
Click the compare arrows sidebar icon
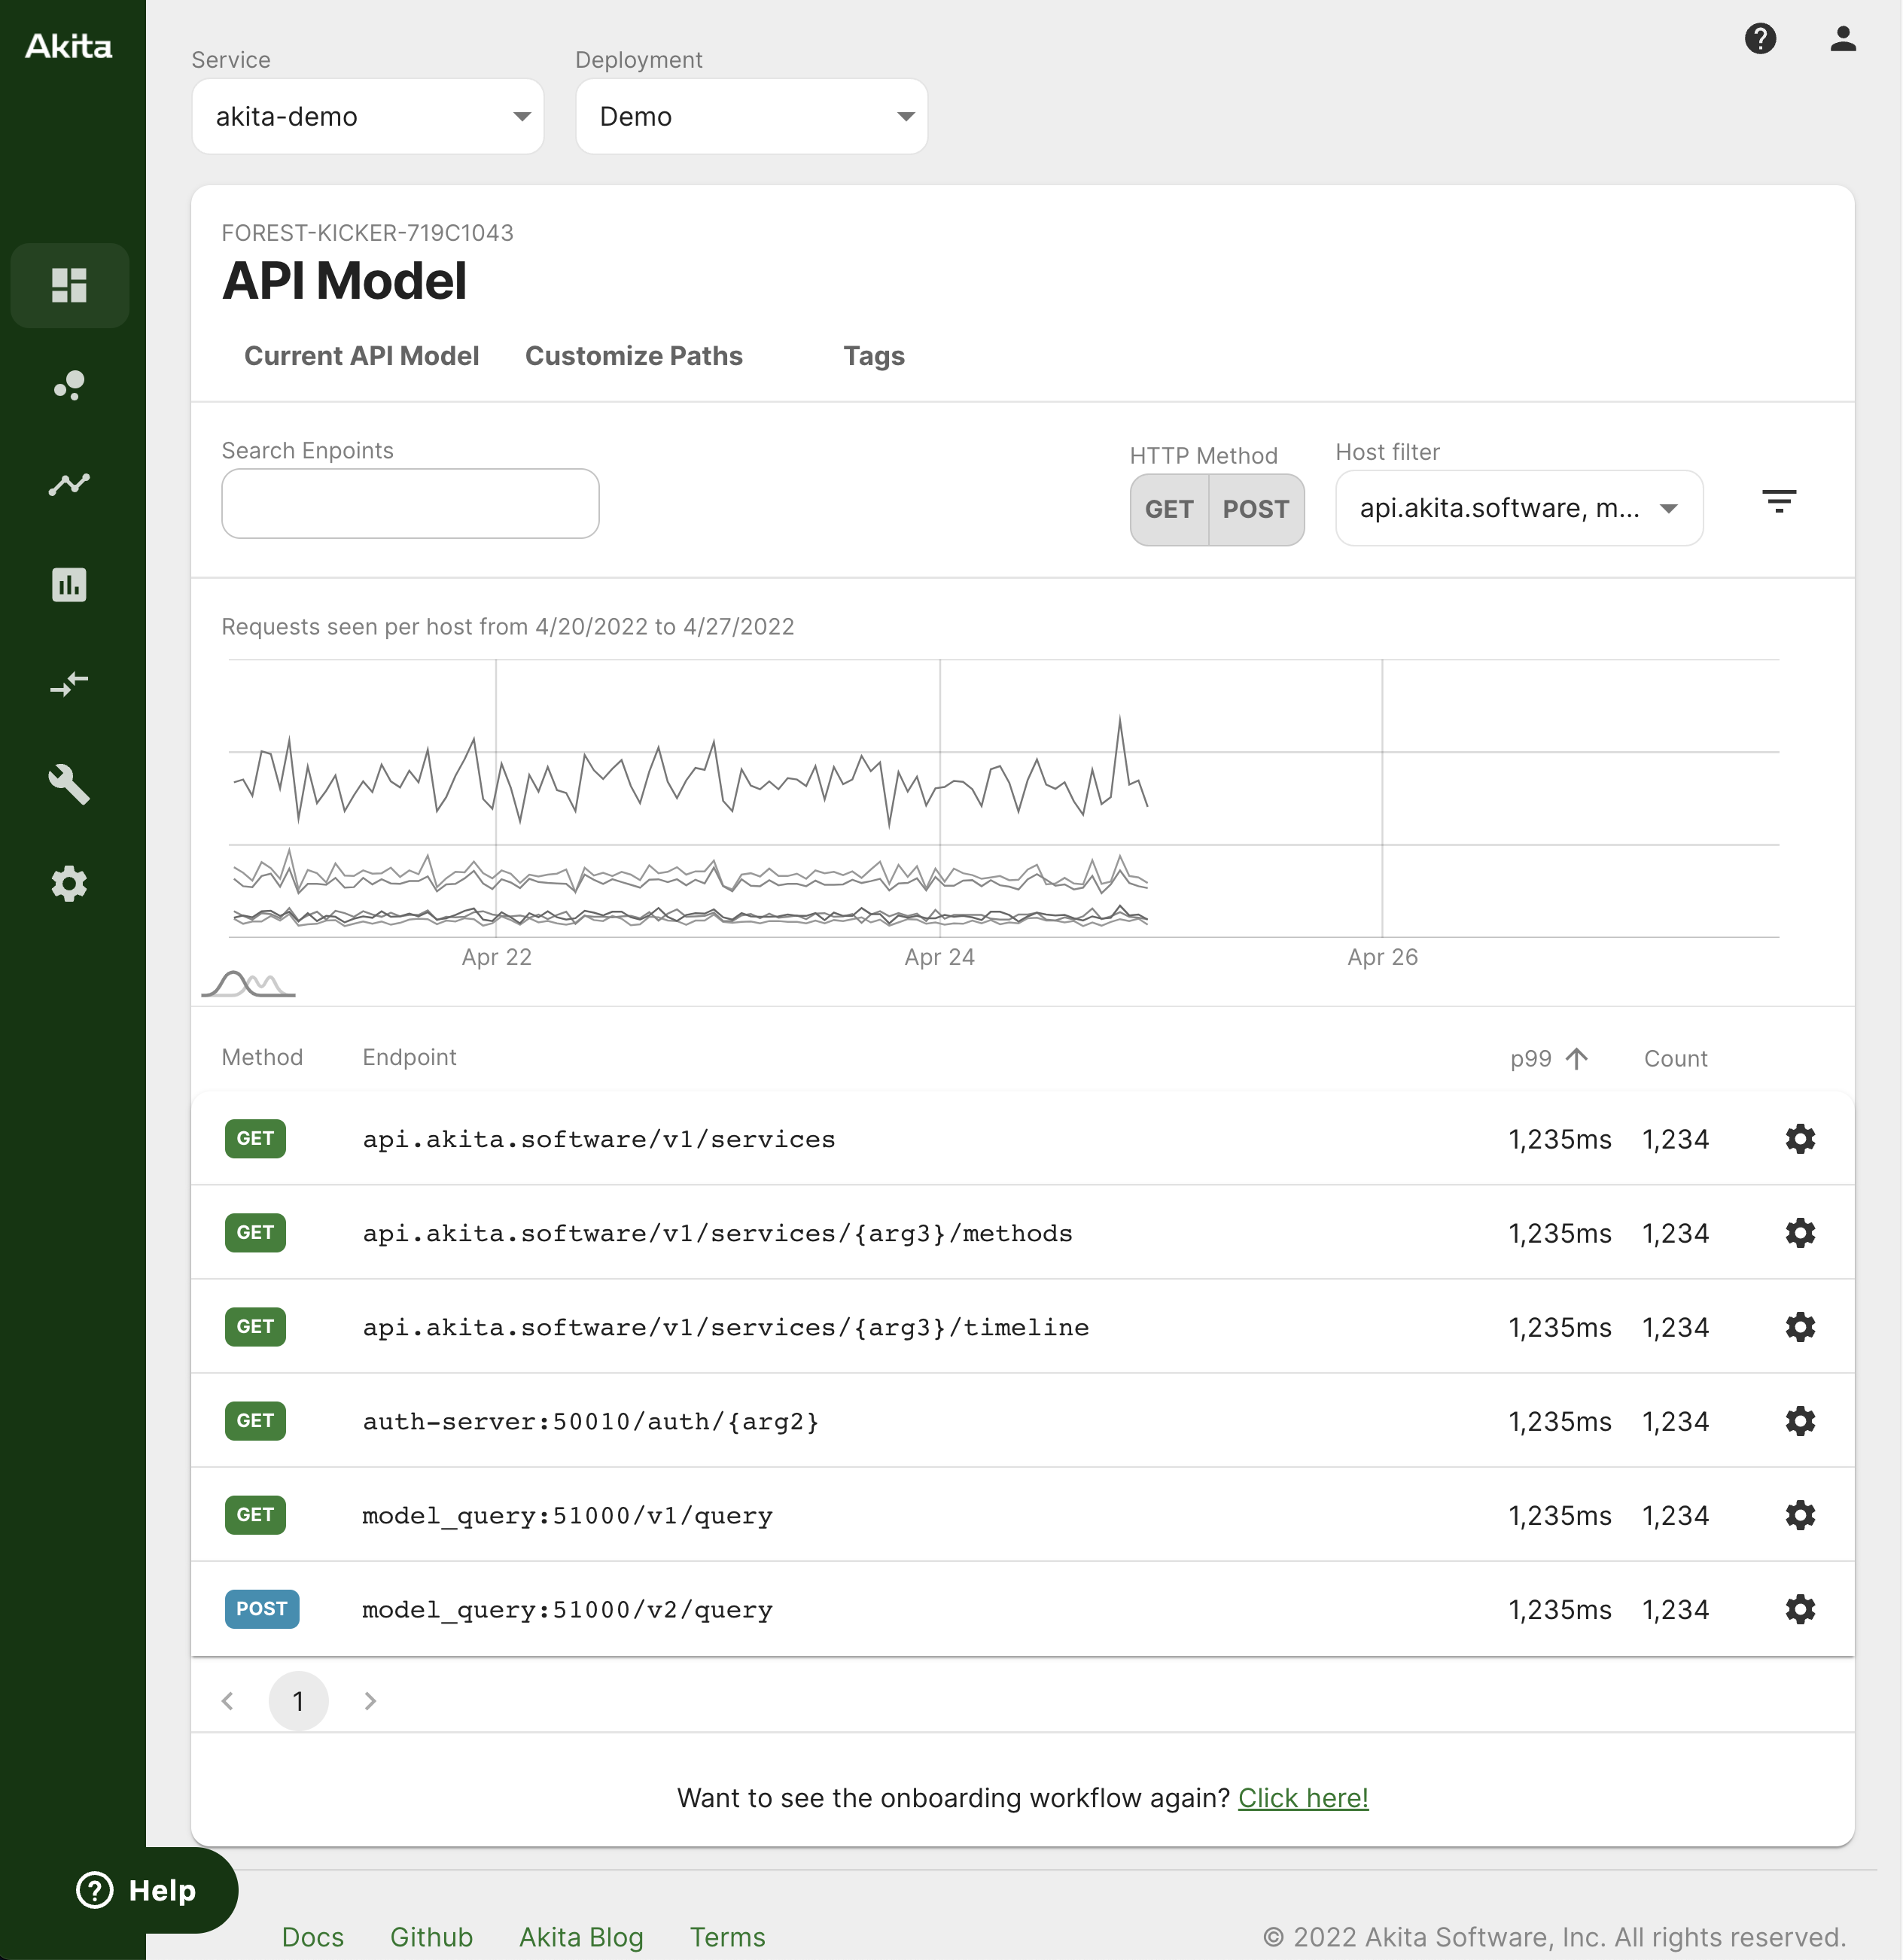tap(69, 684)
